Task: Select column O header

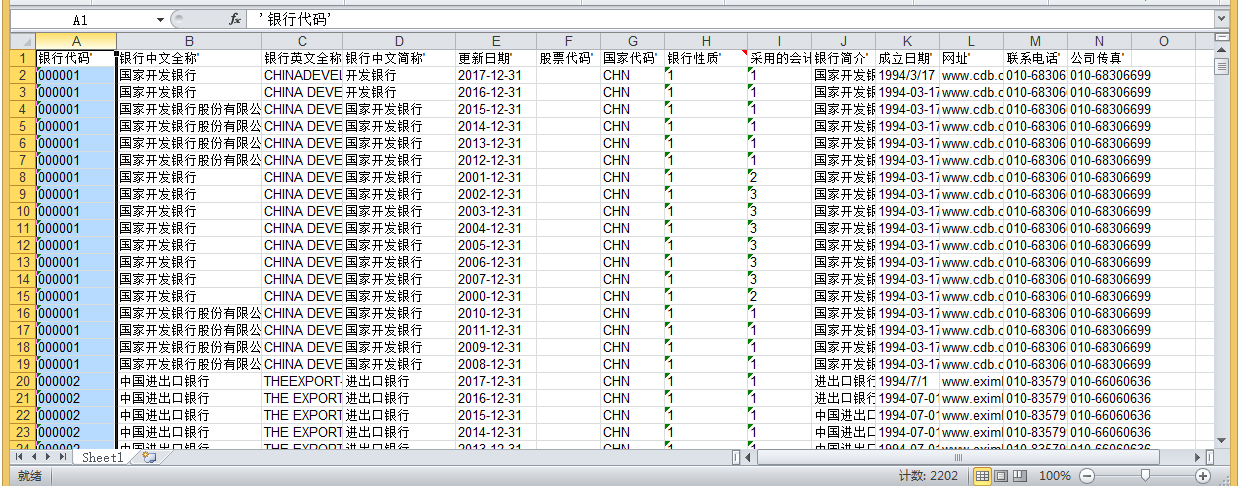Action: tap(1163, 41)
